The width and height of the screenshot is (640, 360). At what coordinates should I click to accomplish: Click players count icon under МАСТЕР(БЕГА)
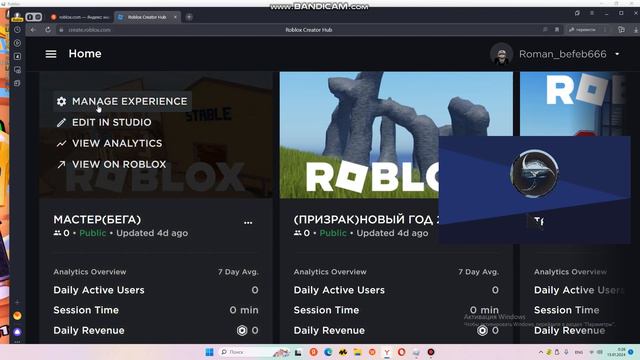[57, 233]
